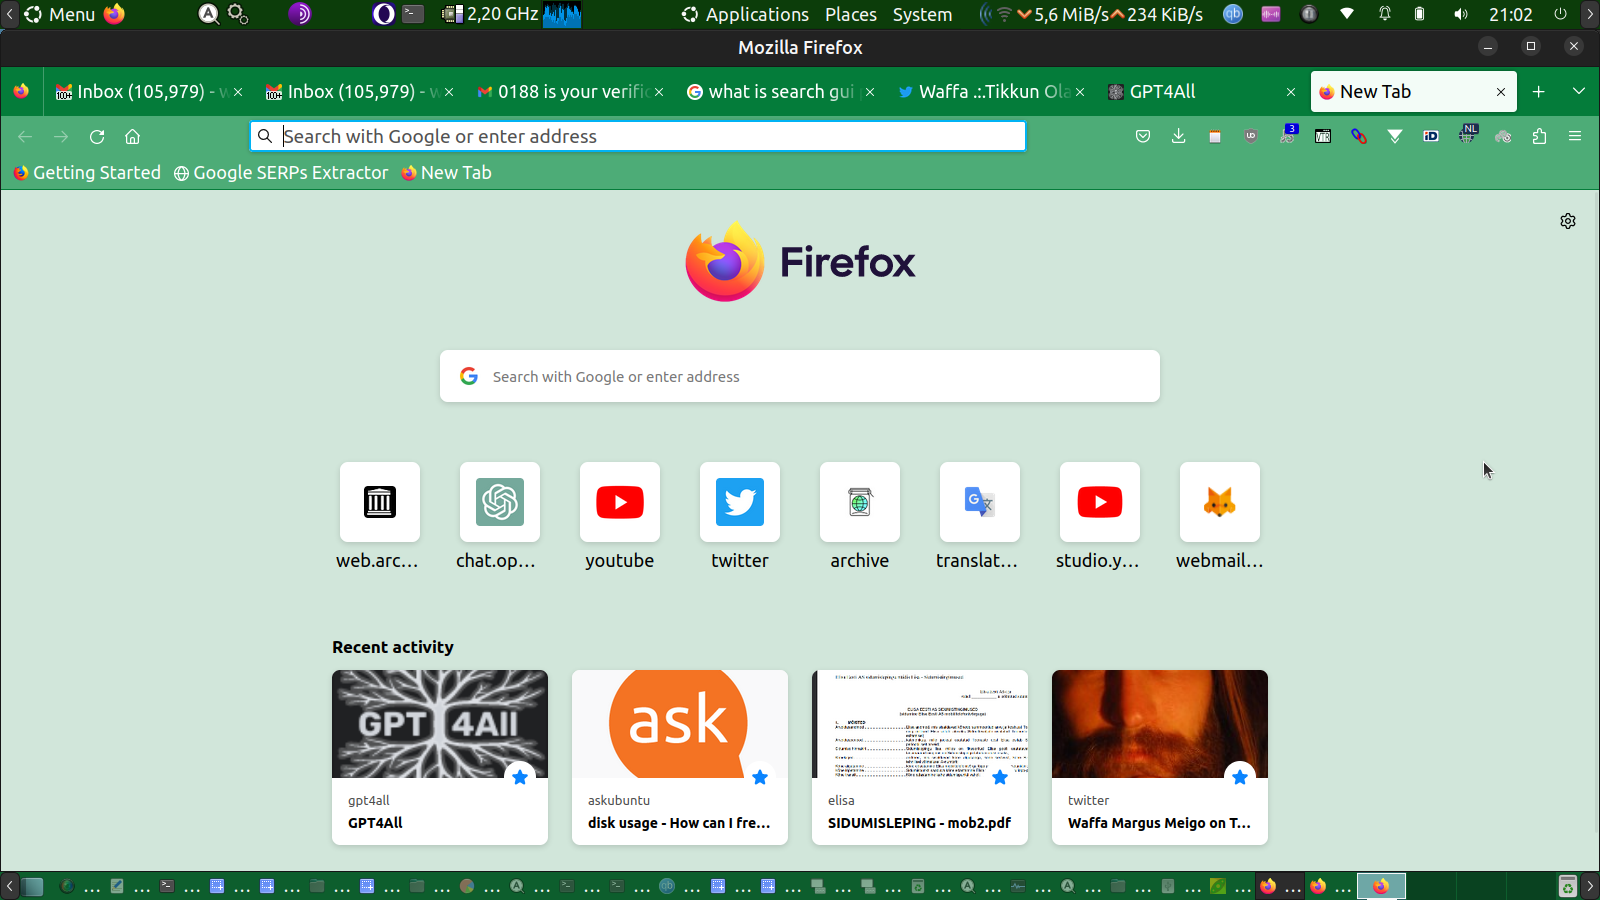Open the New Tab bookmark
The width and height of the screenshot is (1600, 900).
pos(446,173)
